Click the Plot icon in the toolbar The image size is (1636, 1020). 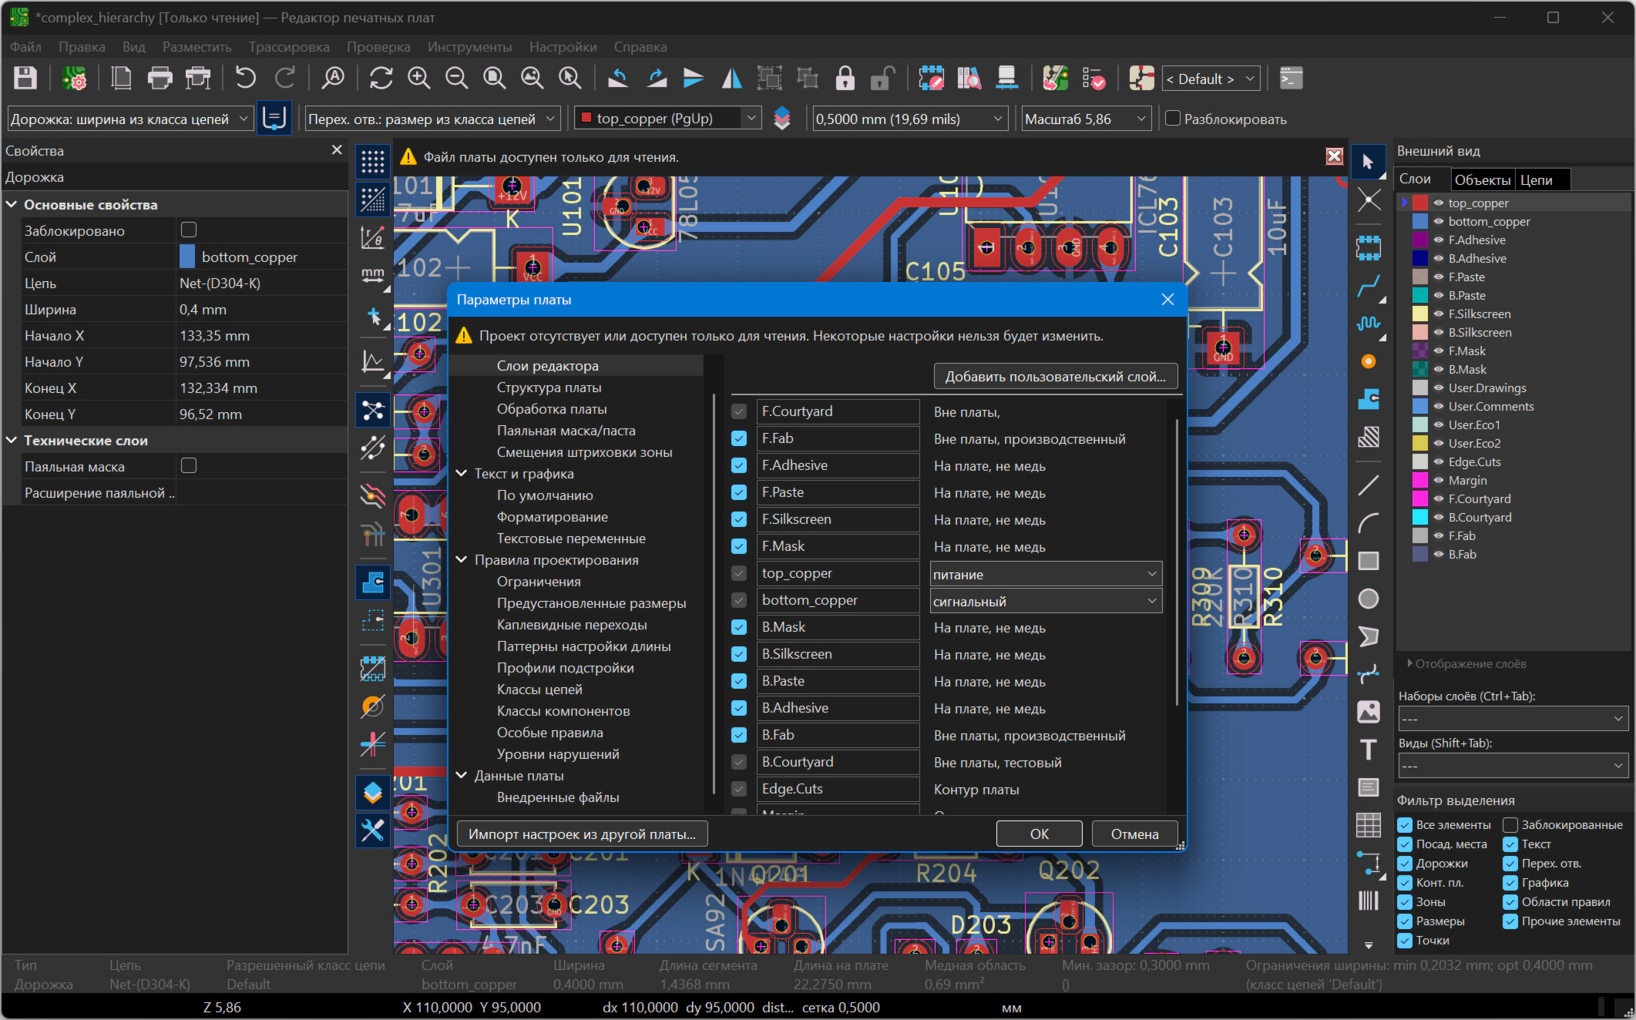[199, 78]
